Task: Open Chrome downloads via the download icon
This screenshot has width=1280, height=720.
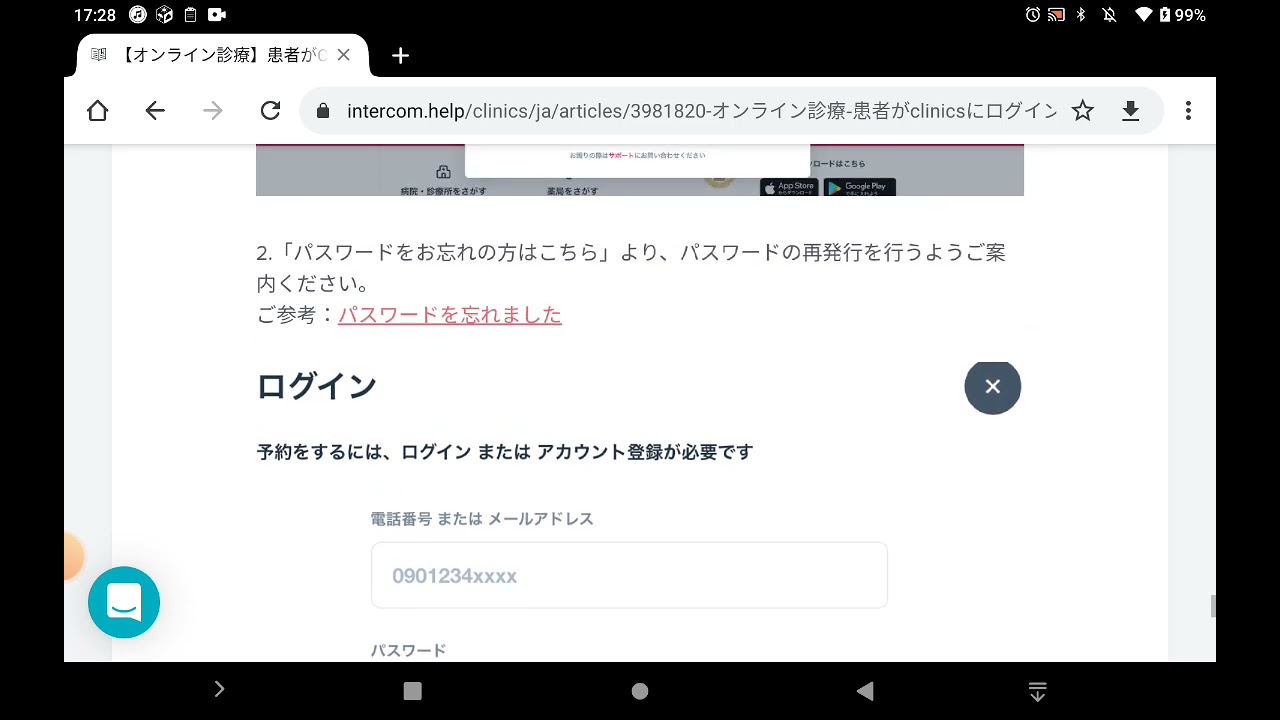Action: click(1131, 111)
